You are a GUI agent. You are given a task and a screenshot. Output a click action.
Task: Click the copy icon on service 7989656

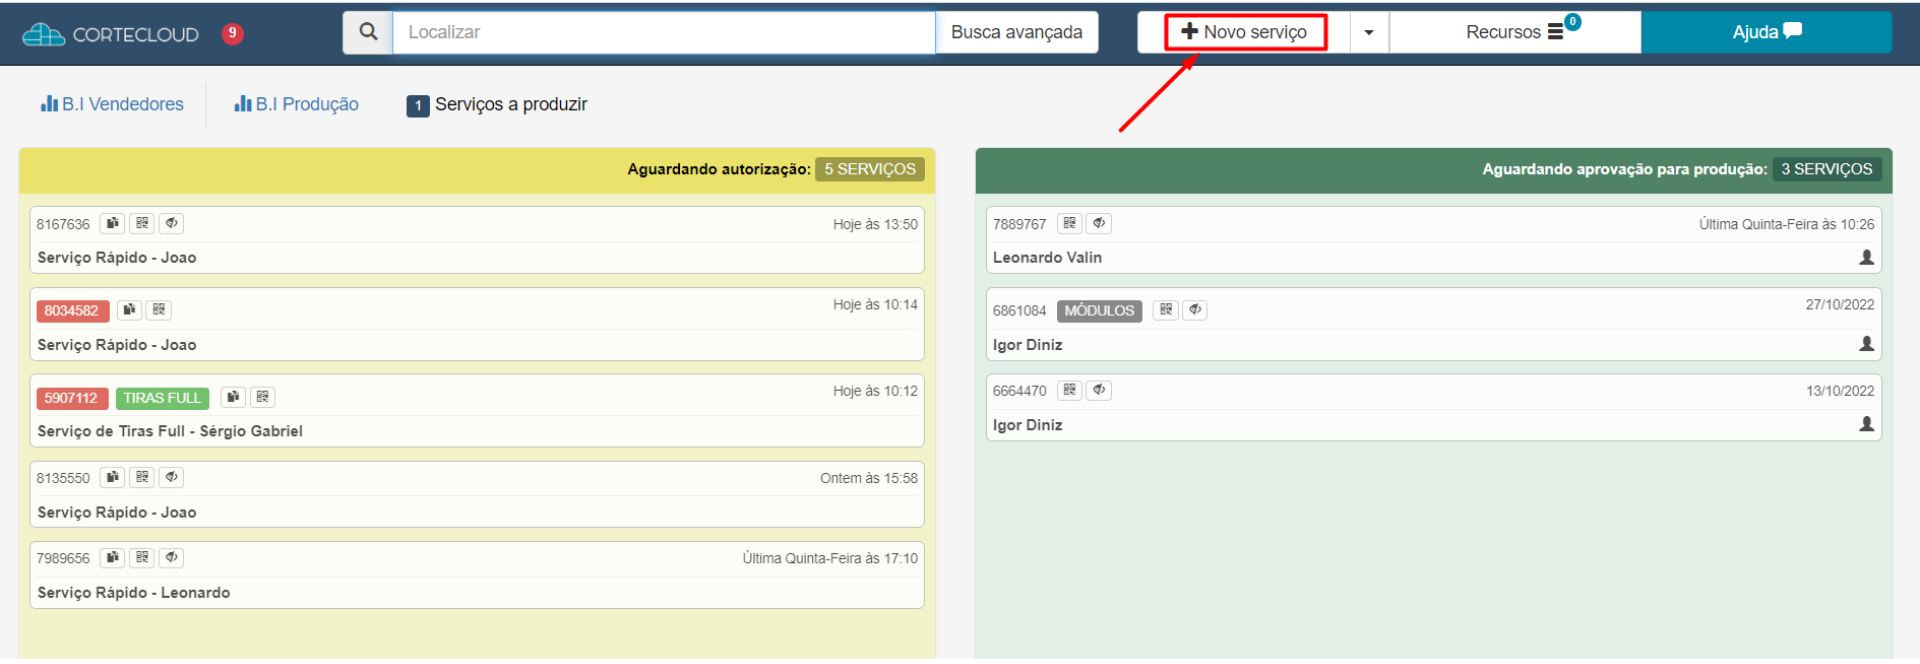pos(112,557)
